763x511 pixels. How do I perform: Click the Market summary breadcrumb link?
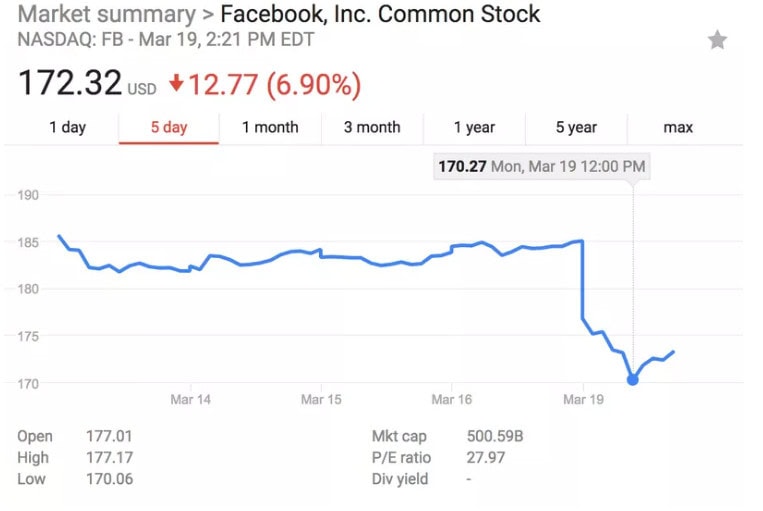[x=106, y=15]
